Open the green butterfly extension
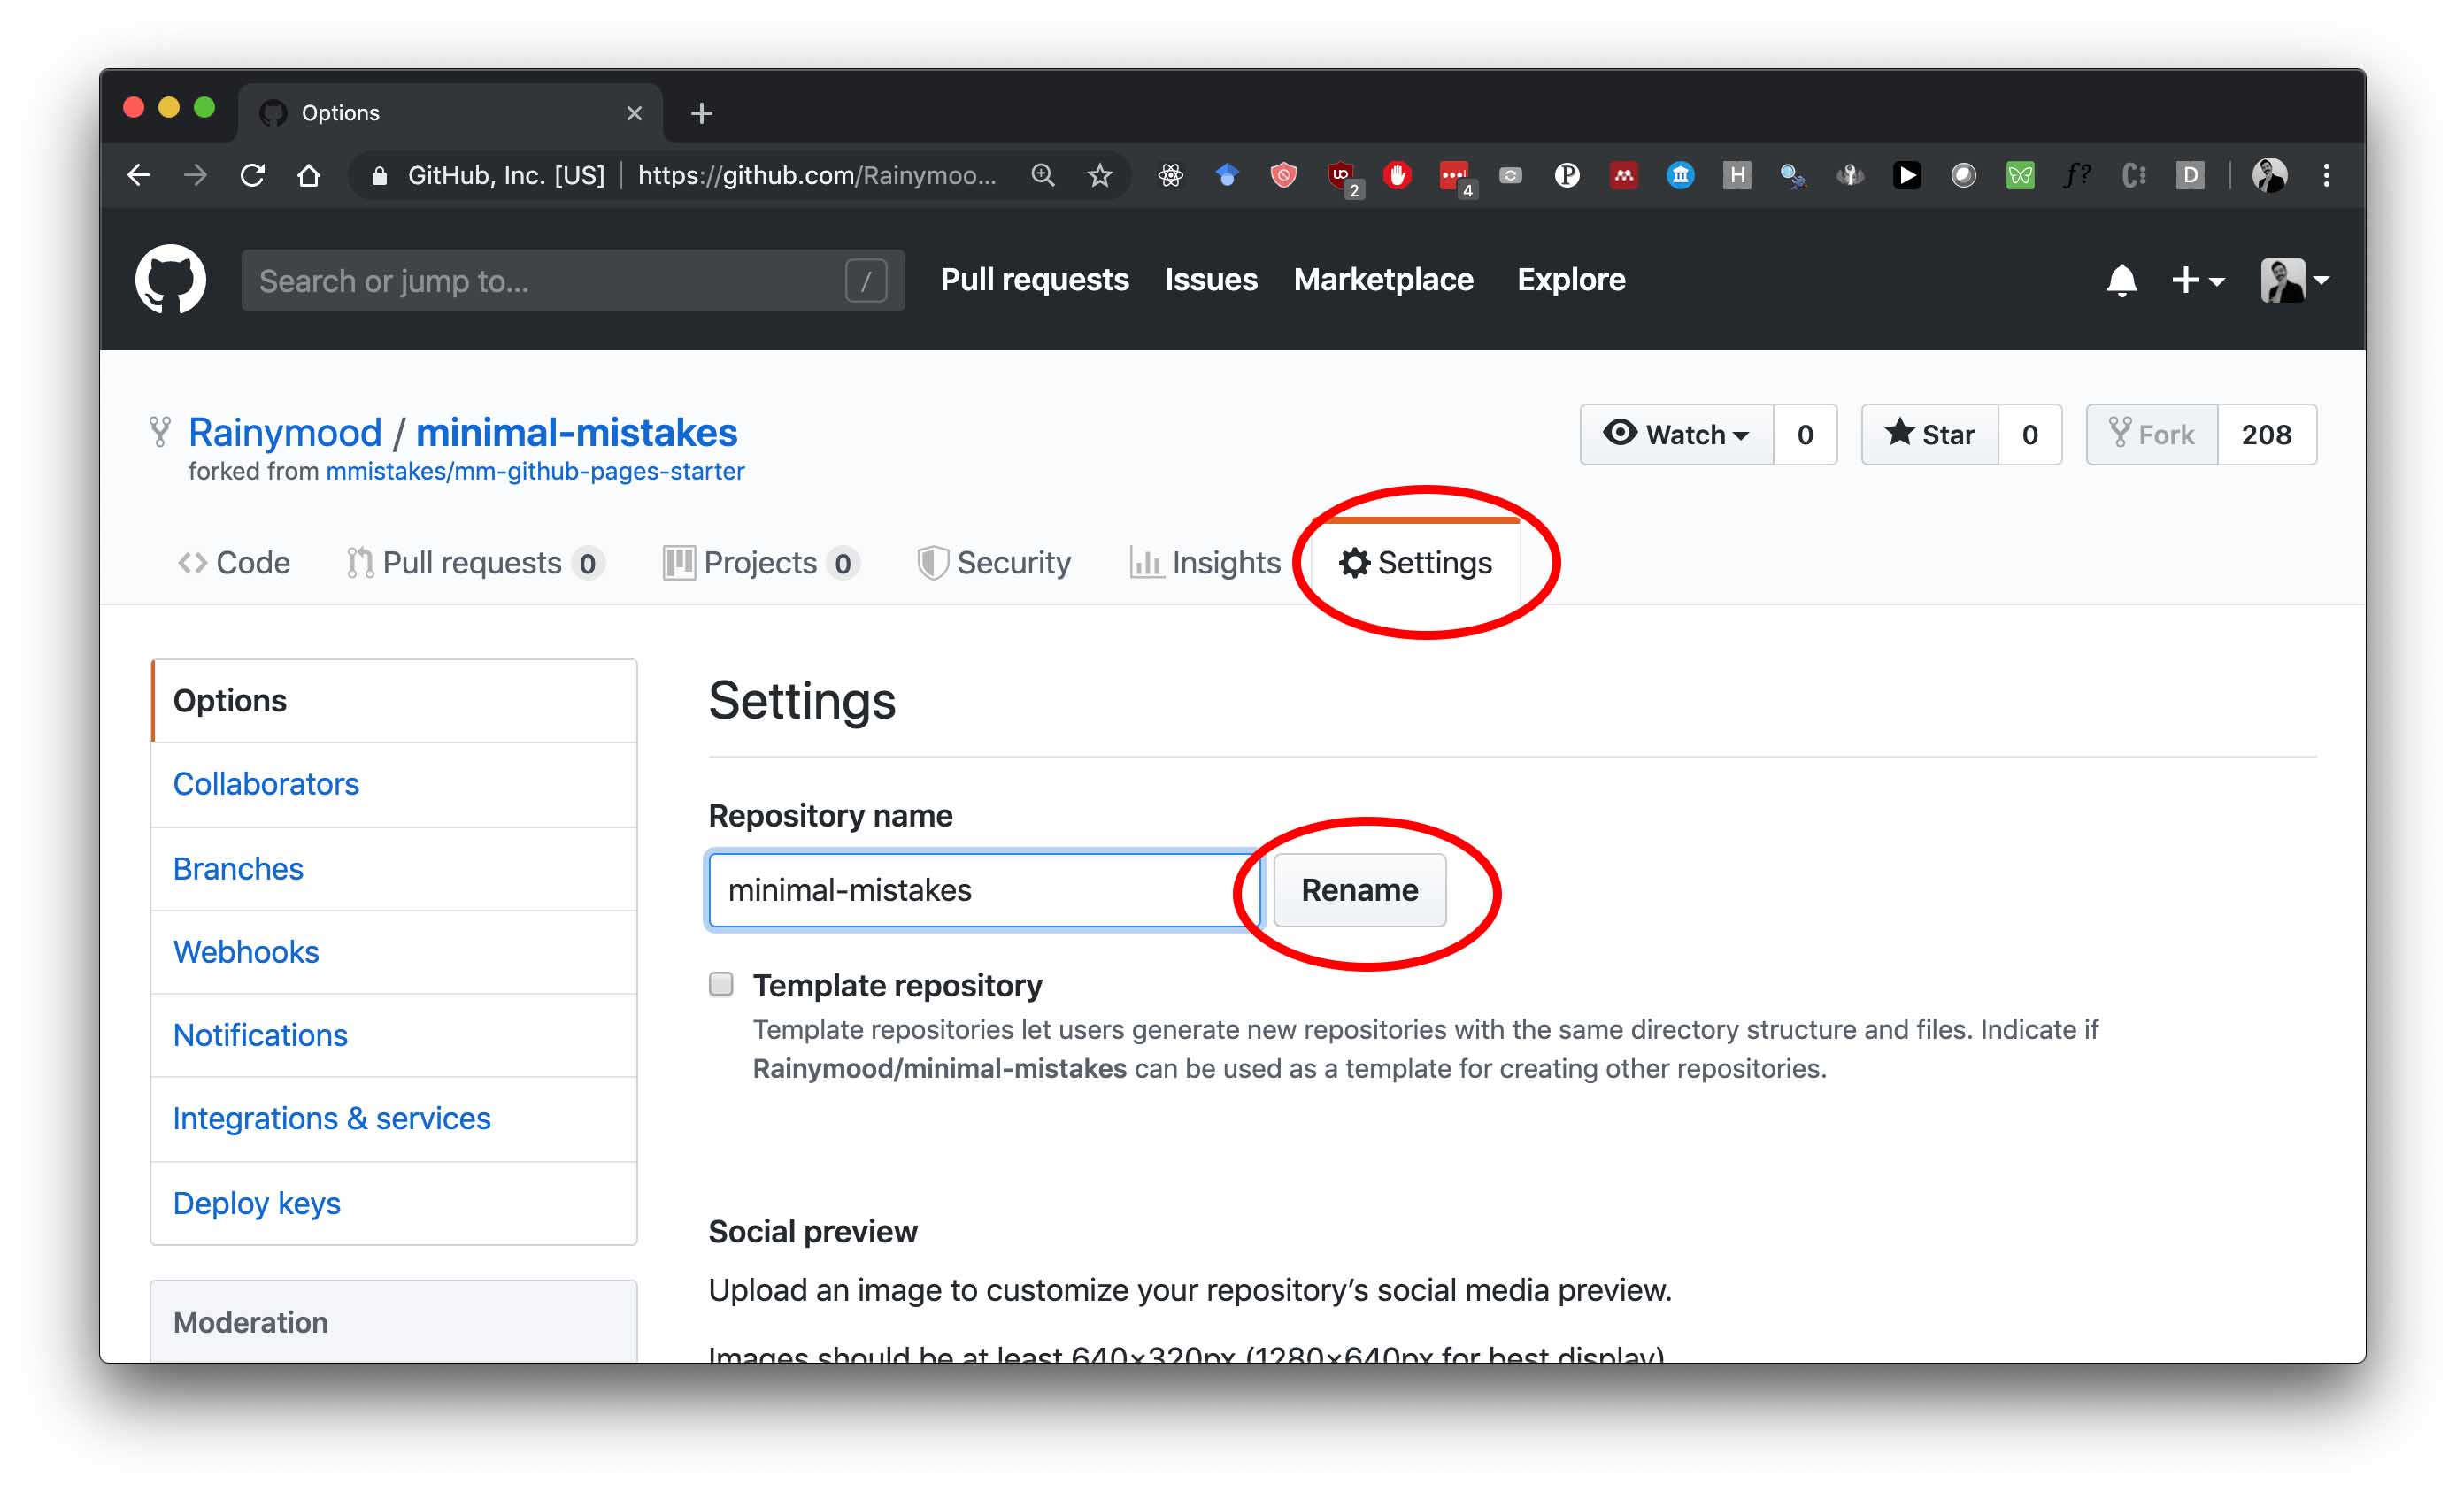This screenshot has width=2464, height=1492. click(x=2020, y=176)
